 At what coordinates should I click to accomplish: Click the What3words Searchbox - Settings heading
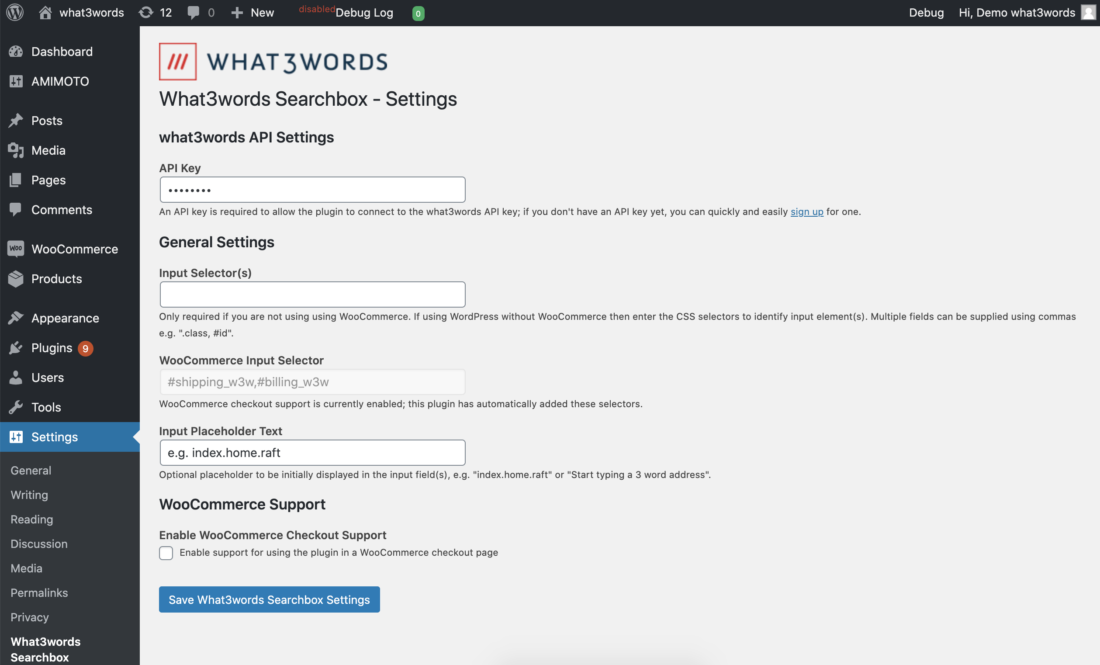[308, 99]
